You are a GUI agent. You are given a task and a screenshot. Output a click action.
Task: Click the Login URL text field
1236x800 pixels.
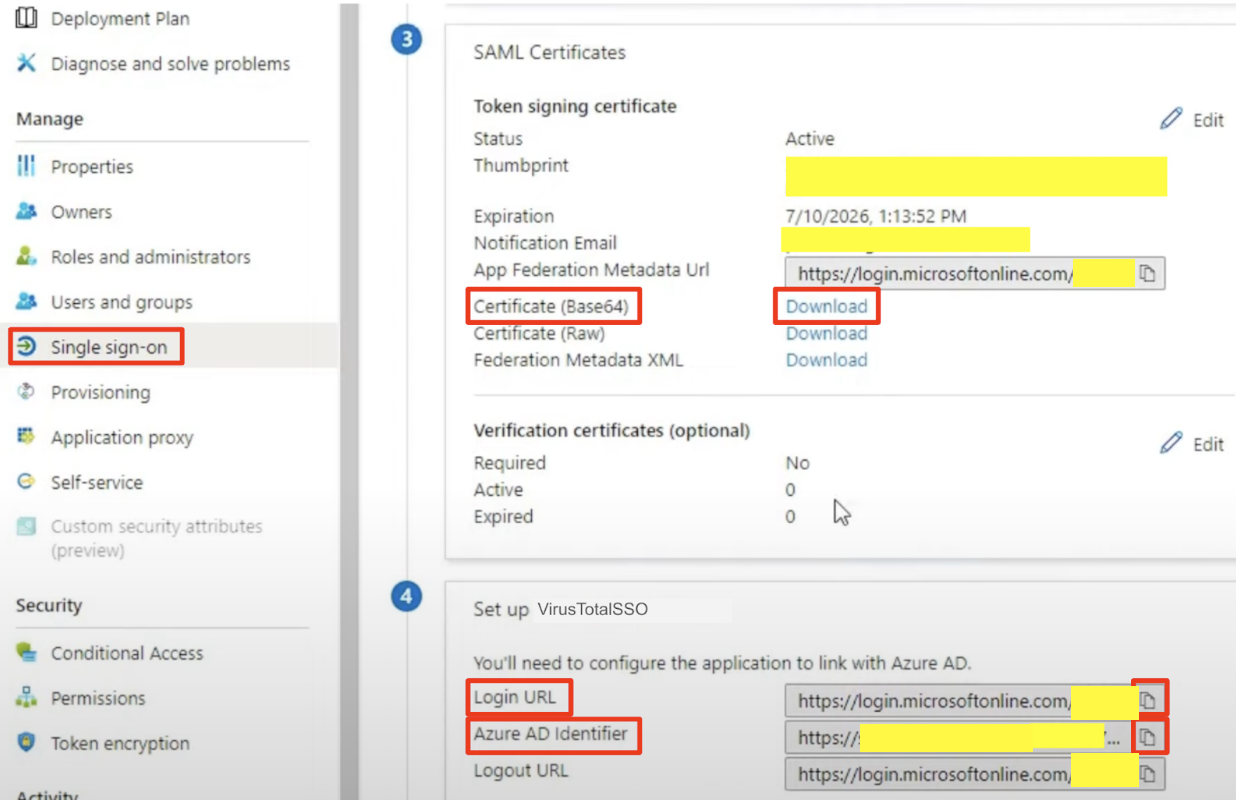(975, 701)
